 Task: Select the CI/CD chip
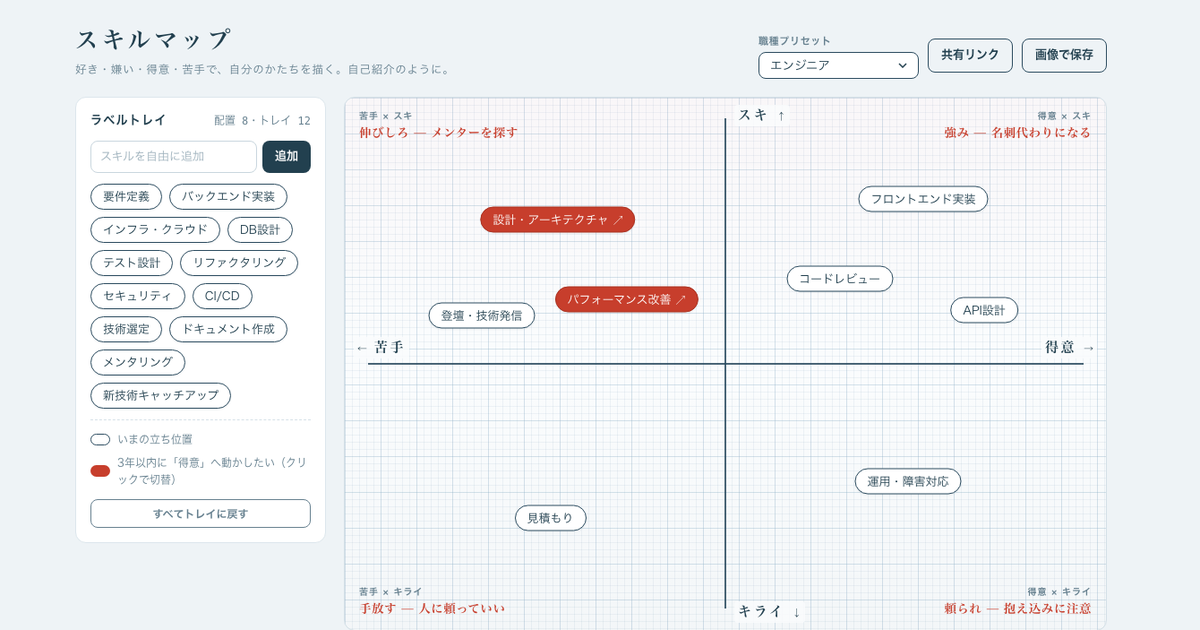tap(222, 296)
